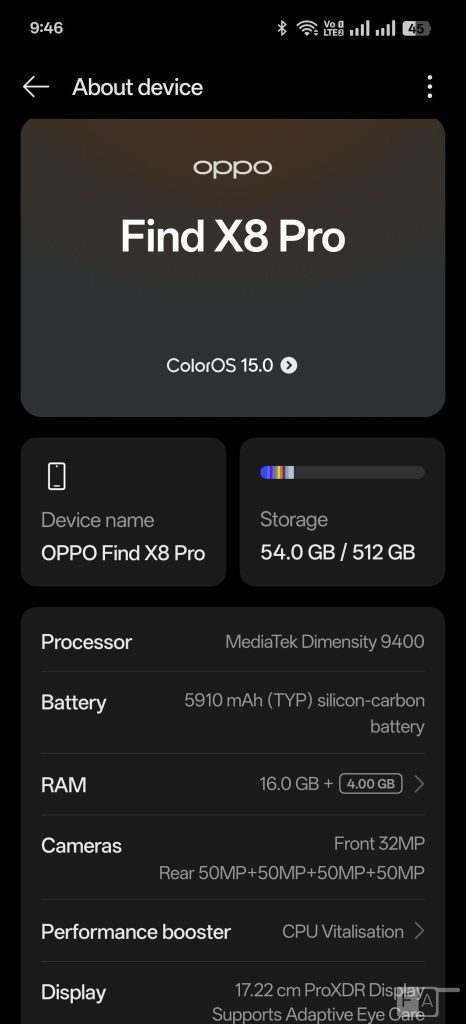Tap the OPPO logo on banner
The width and height of the screenshot is (466, 1024).
(233, 168)
